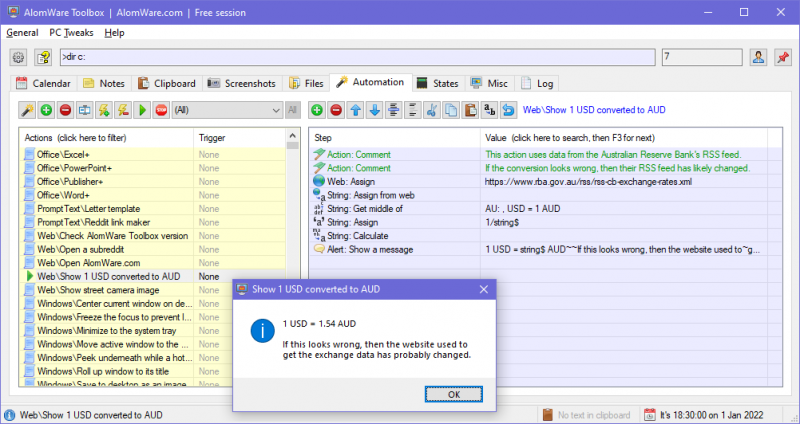
Task: Close the USD to AUD dialog
Action: [x=484, y=289]
